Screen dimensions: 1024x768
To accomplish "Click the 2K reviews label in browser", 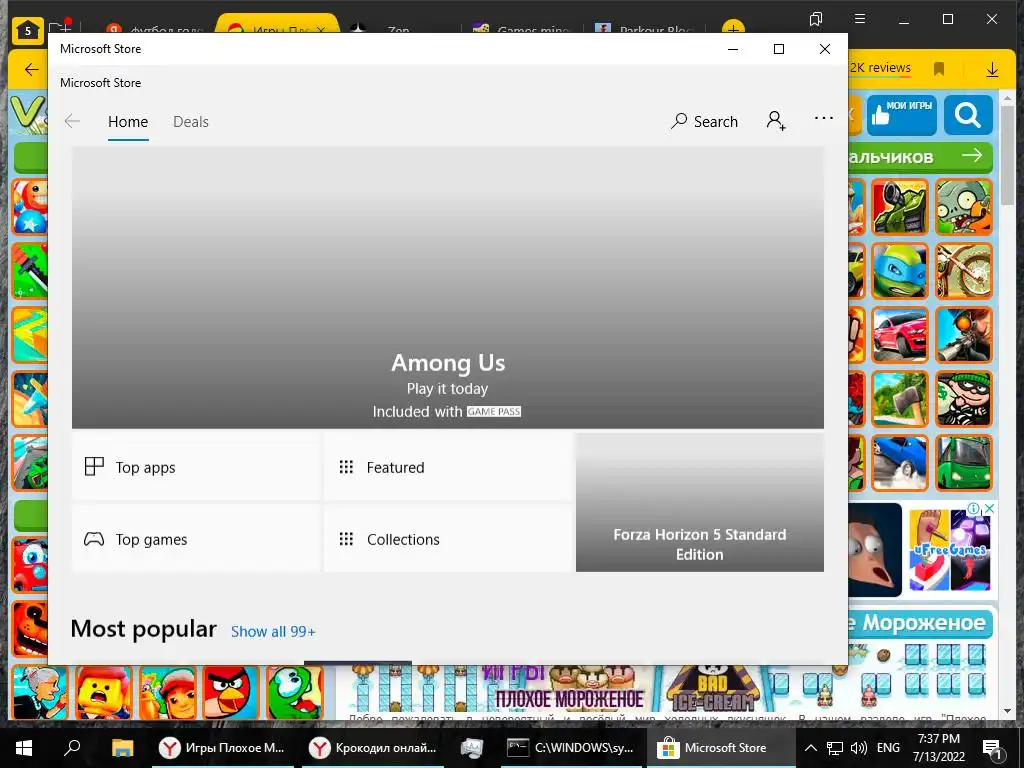I will 880,67.
